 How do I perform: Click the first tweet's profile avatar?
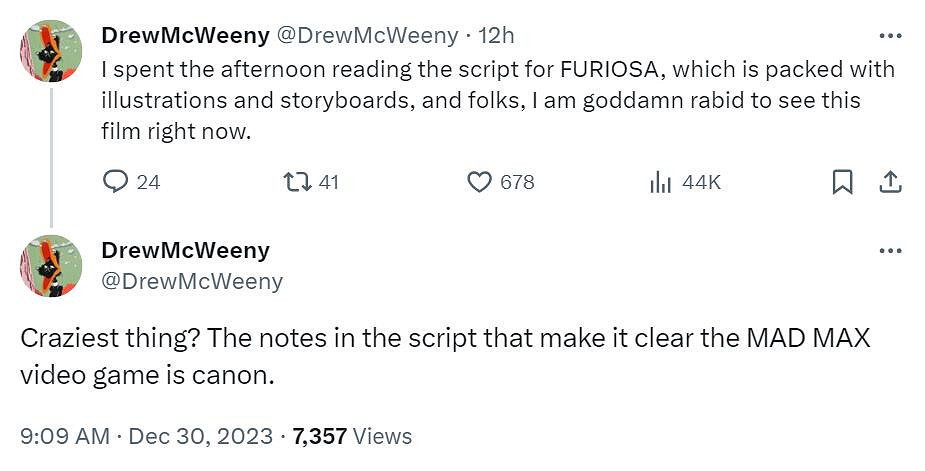point(50,51)
